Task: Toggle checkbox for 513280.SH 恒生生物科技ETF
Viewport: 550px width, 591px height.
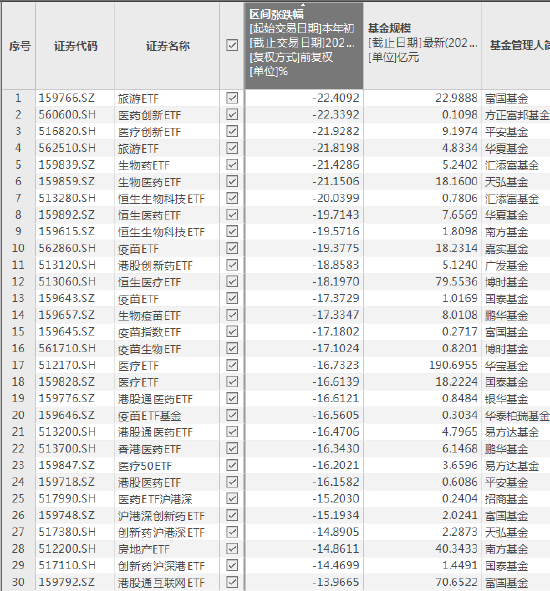Action: click(232, 198)
